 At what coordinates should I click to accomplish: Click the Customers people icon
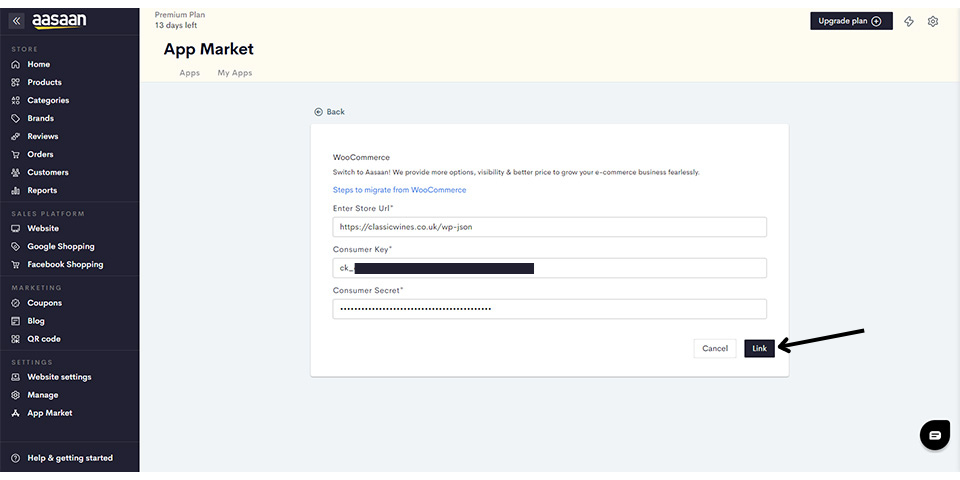click(x=16, y=173)
